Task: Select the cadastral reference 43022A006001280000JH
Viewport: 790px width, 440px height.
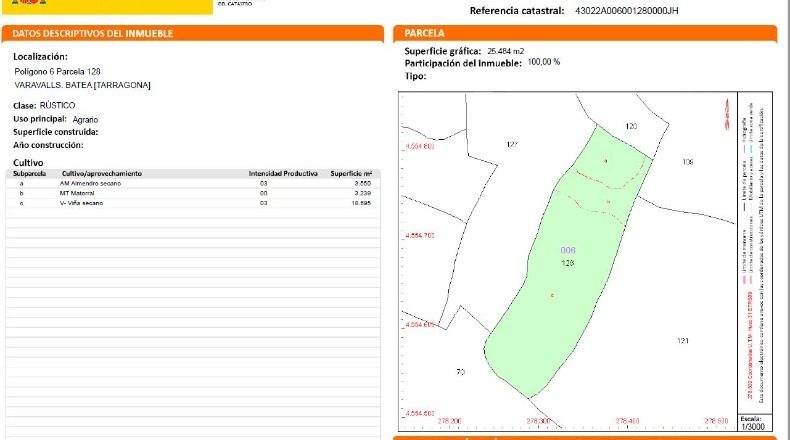Action: click(x=626, y=11)
